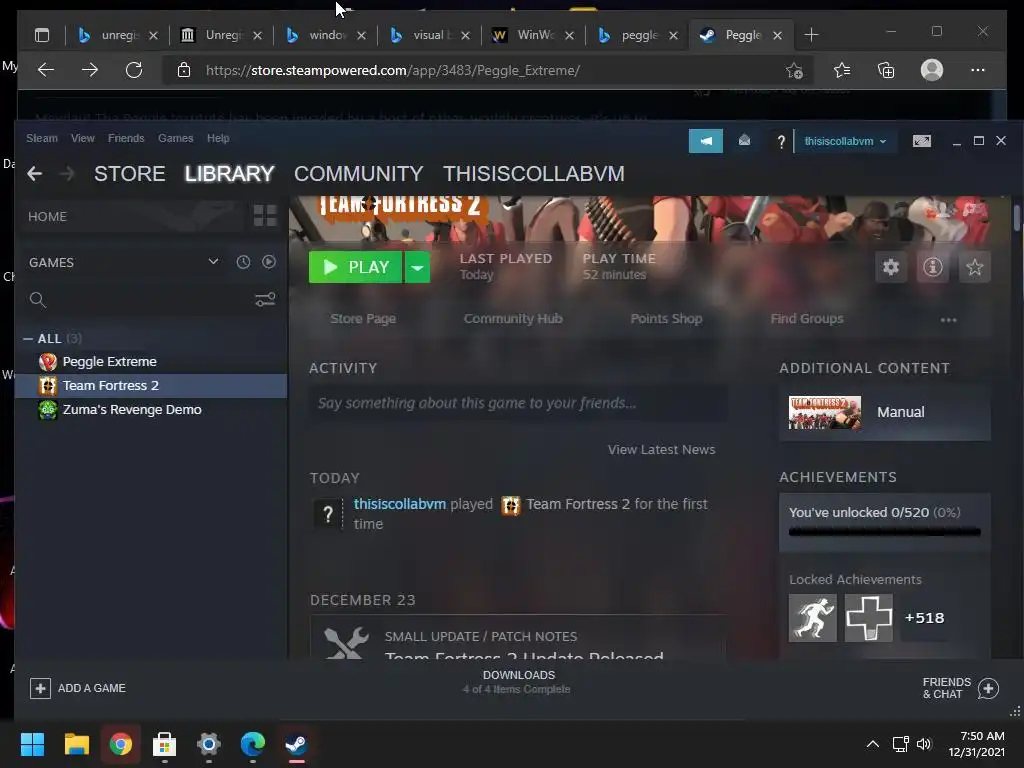The height and width of the screenshot is (768, 1024).
Task: Click the library search magnifier icon
Action: tap(38, 300)
